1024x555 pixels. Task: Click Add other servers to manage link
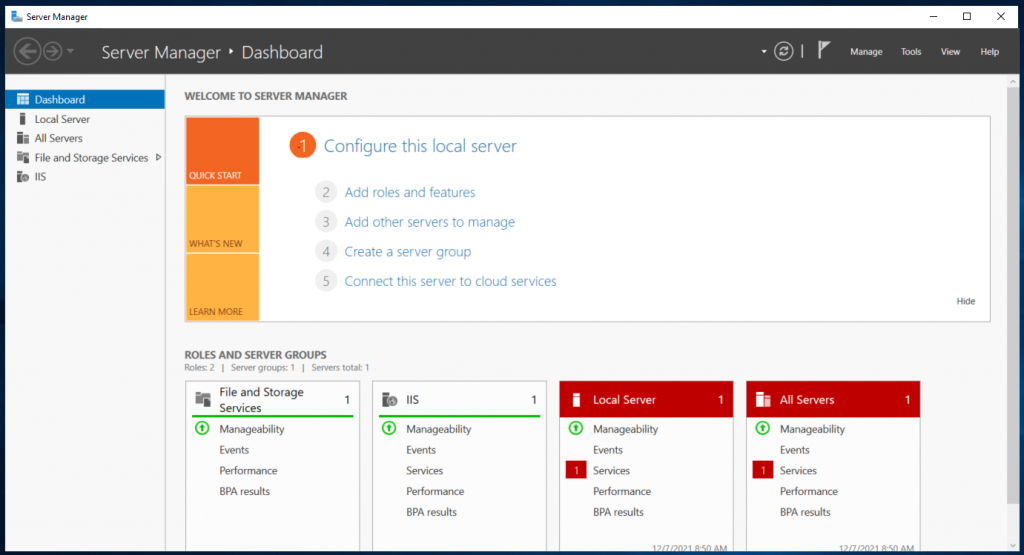click(430, 222)
